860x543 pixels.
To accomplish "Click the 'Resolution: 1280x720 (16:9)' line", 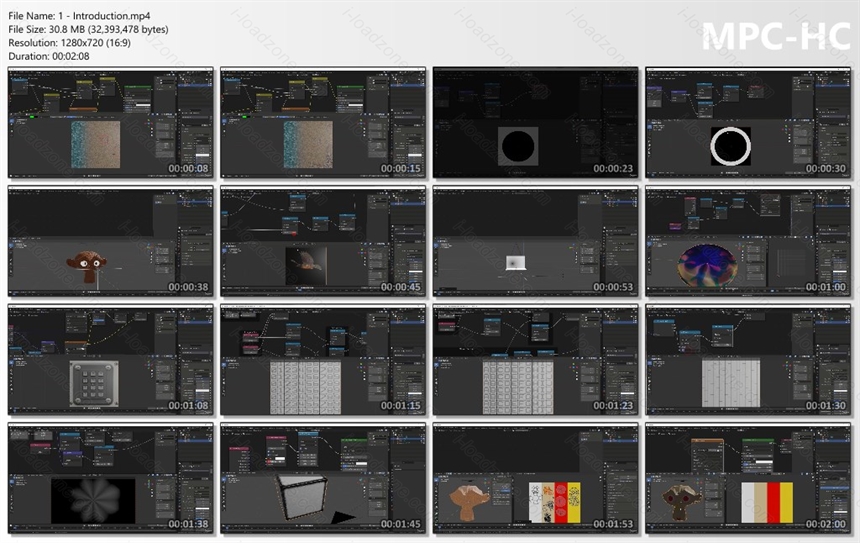I will tap(70, 43).
